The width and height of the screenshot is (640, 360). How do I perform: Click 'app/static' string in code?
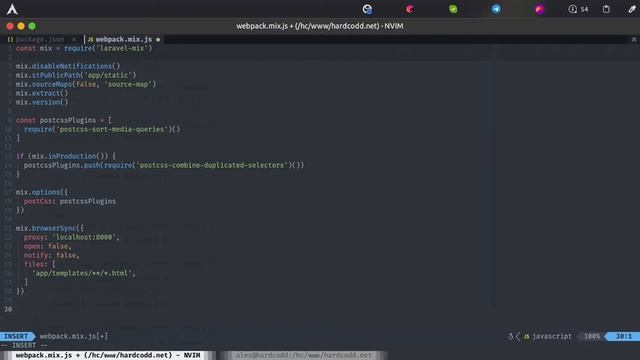click(x=108, y=75)
